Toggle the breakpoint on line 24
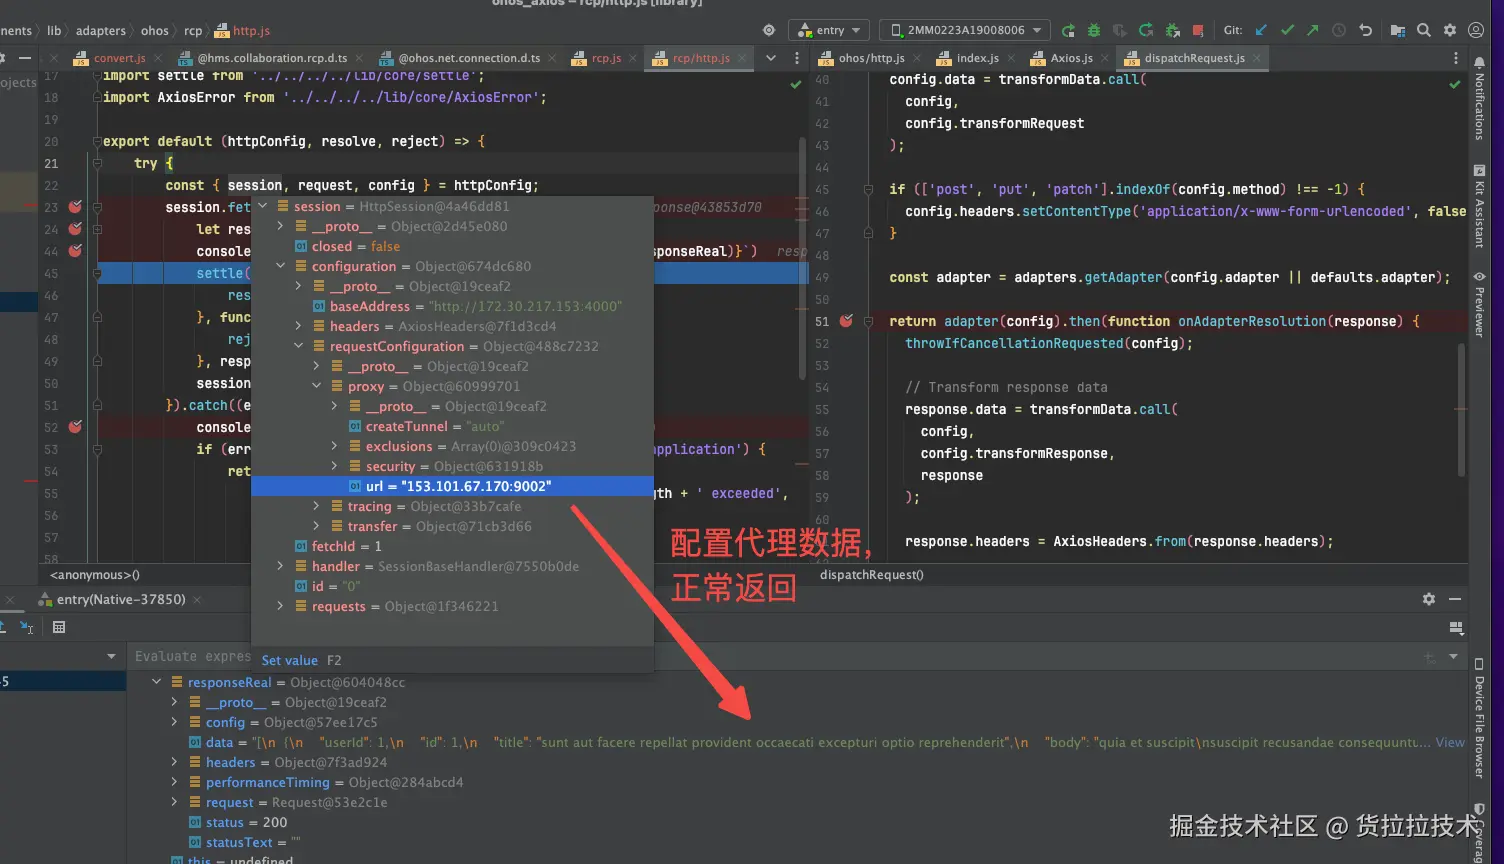Image resolution: width=1504 pixels, height=864 pixels. pyautogui.click(x=75, y=229)
